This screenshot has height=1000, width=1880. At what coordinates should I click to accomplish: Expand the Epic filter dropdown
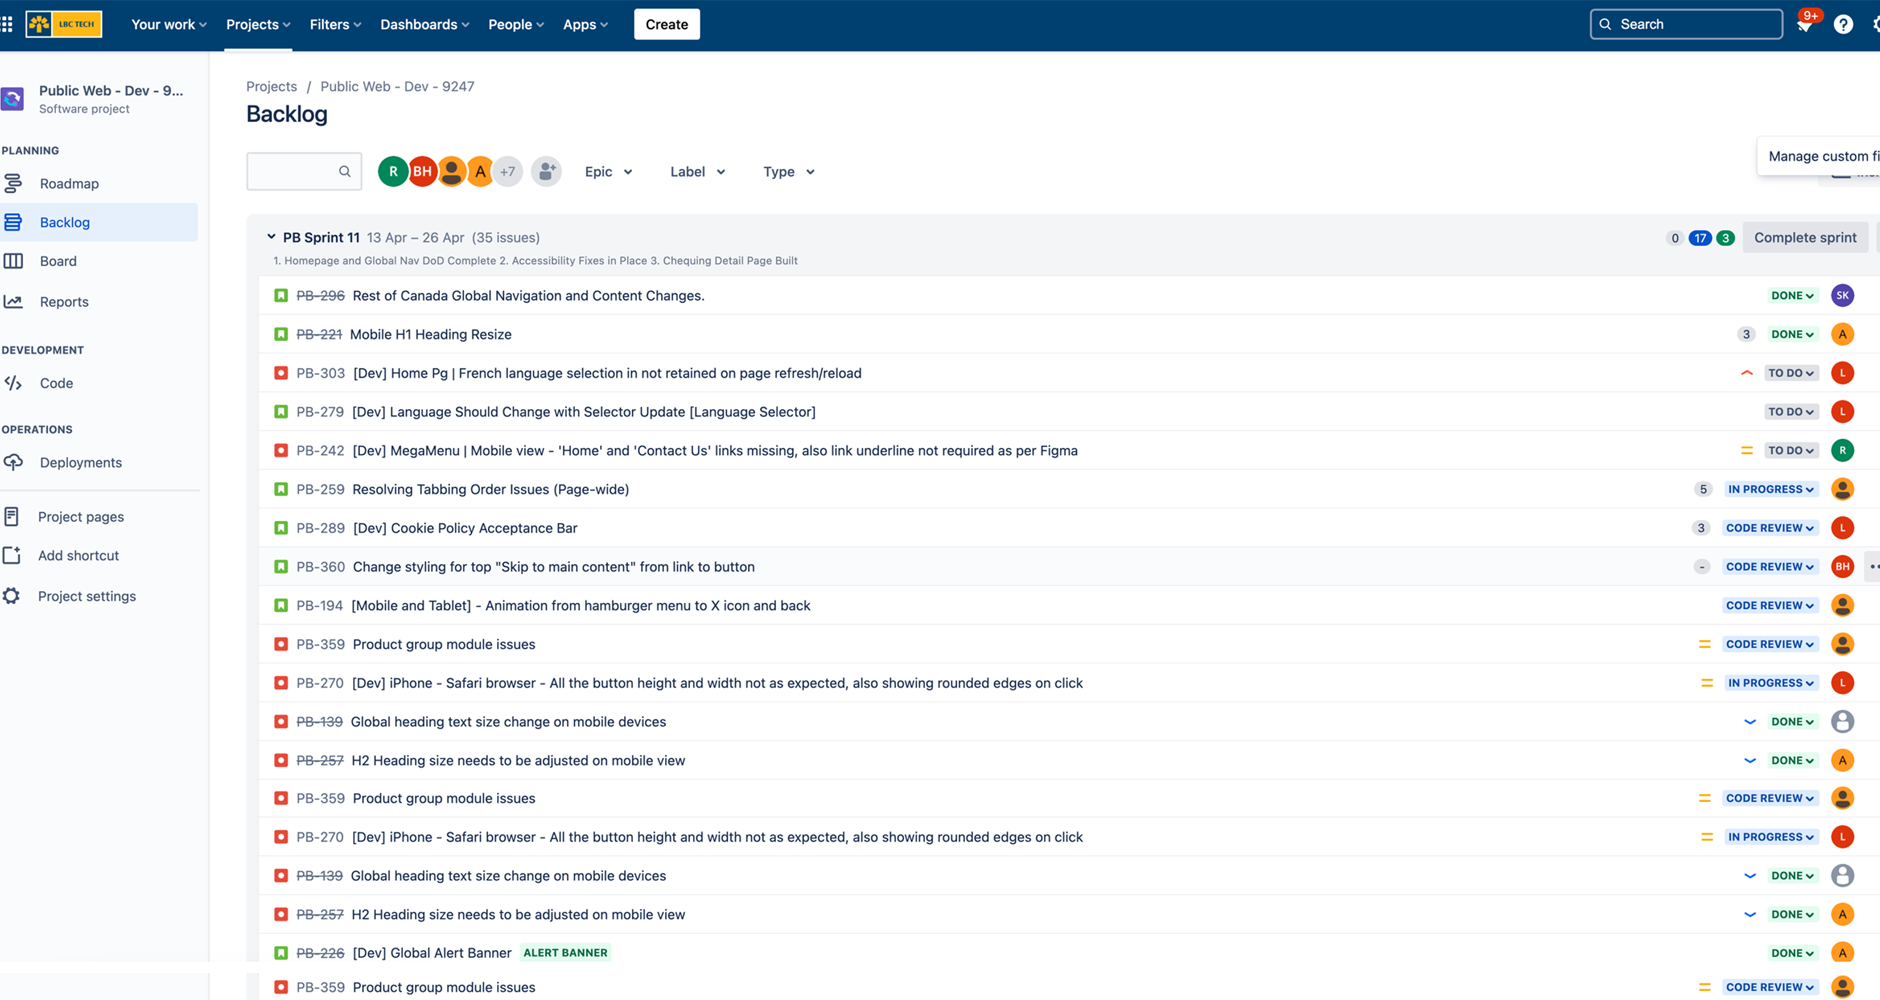[x=608, y=172]
